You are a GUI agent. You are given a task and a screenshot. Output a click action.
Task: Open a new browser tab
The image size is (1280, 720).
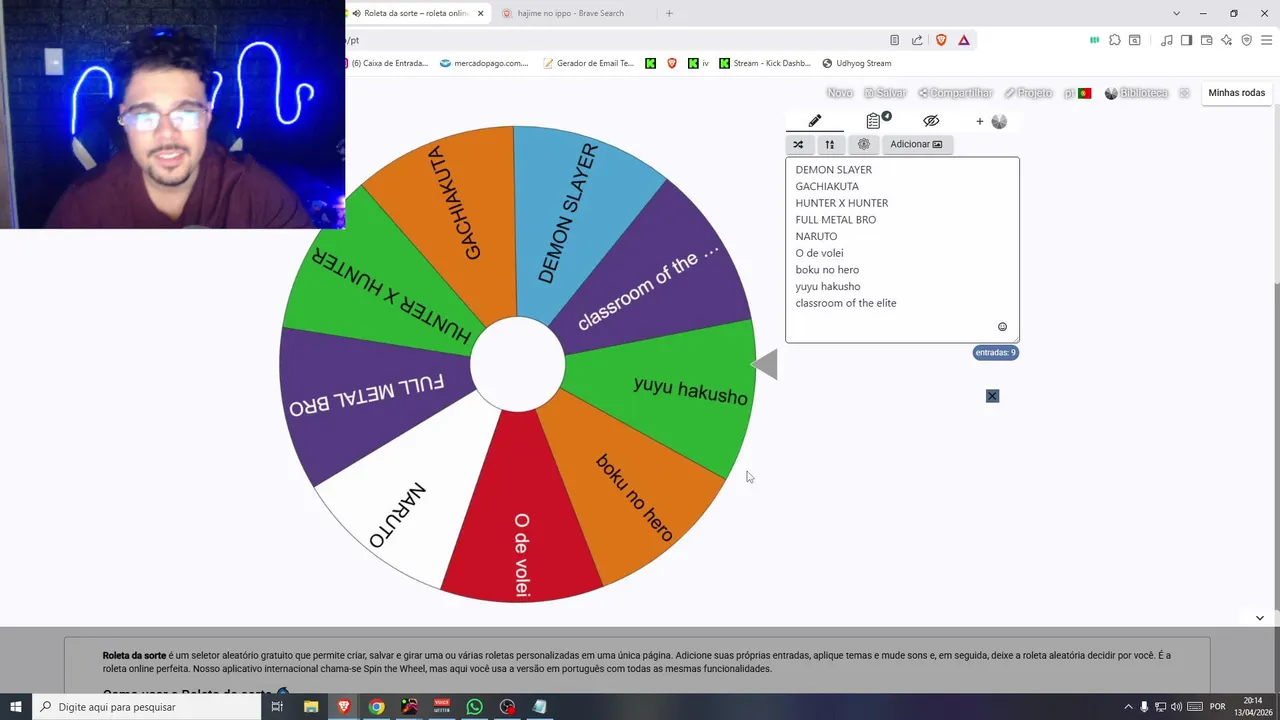[x=669, y=13]
